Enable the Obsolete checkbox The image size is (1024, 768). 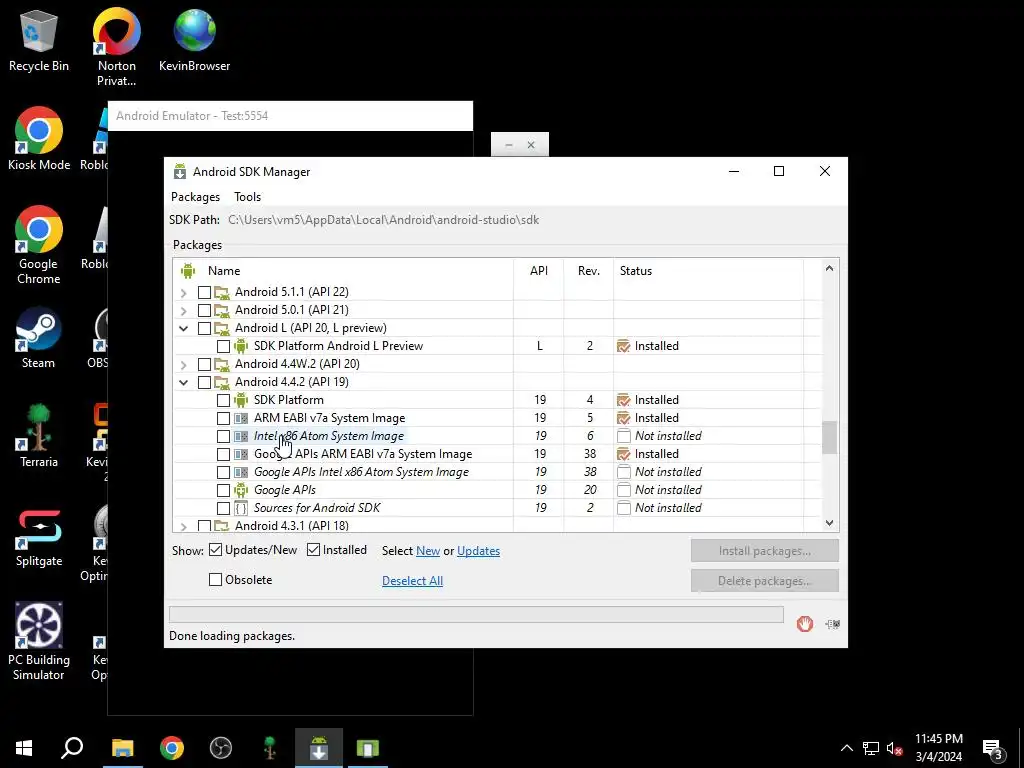click(x=216, y=579)
